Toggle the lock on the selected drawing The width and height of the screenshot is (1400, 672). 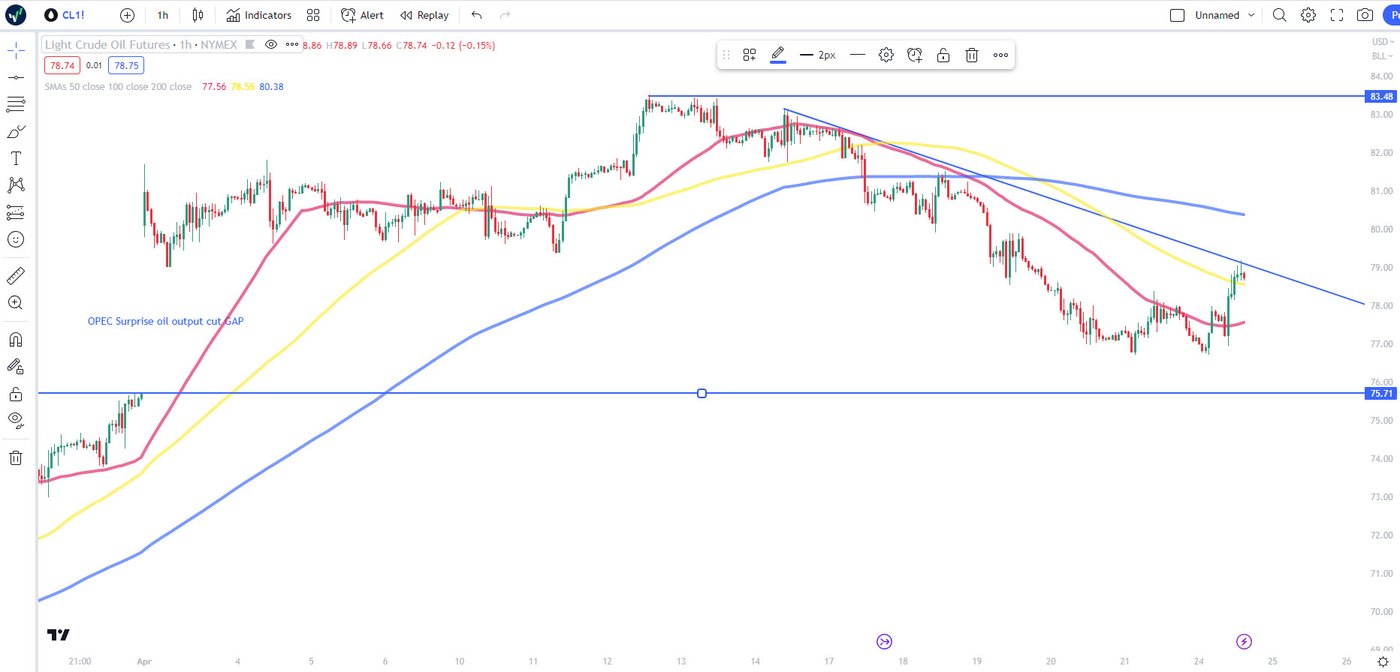943,55
